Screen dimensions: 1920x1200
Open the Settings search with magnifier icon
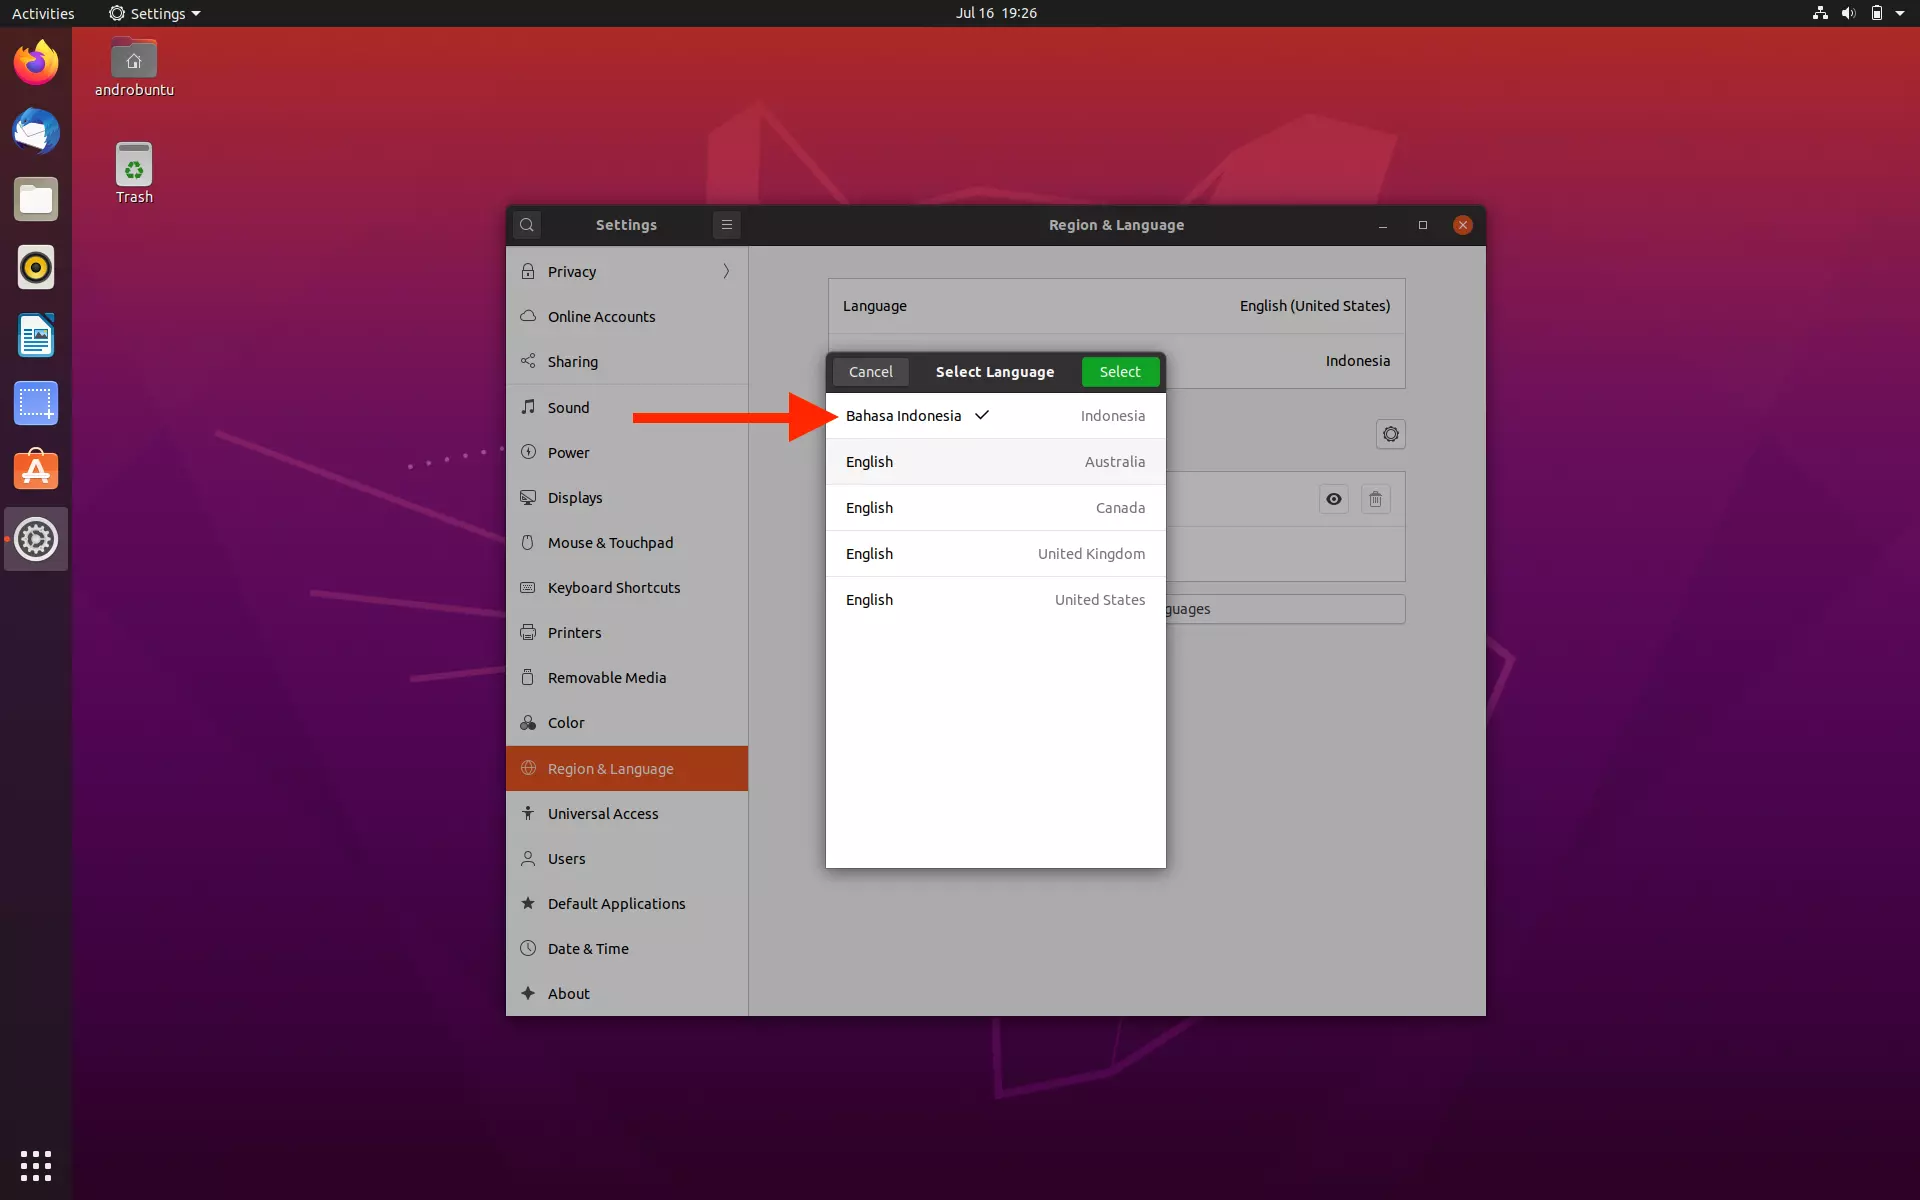(x=527, y=224)
